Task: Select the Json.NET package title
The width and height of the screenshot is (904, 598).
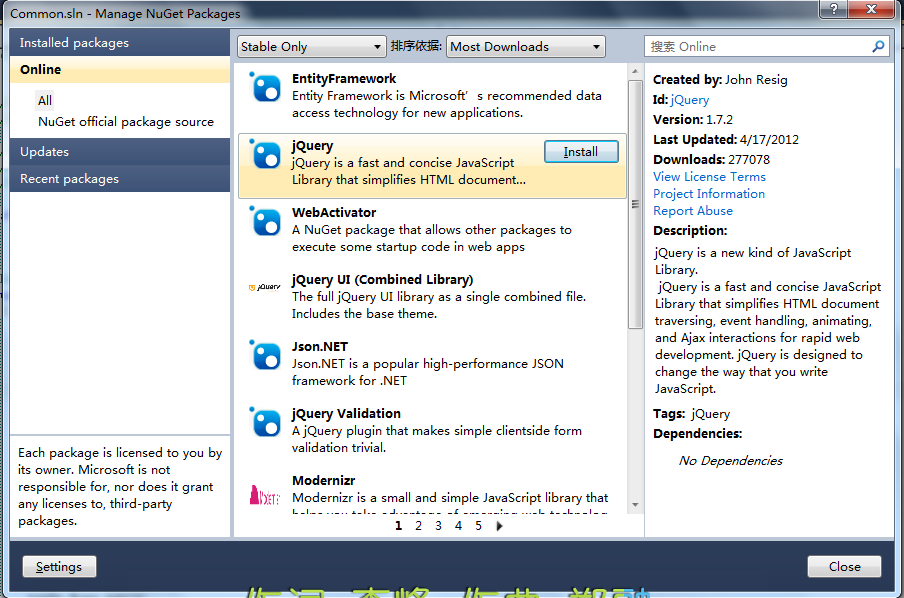Action: click(320, 347)
